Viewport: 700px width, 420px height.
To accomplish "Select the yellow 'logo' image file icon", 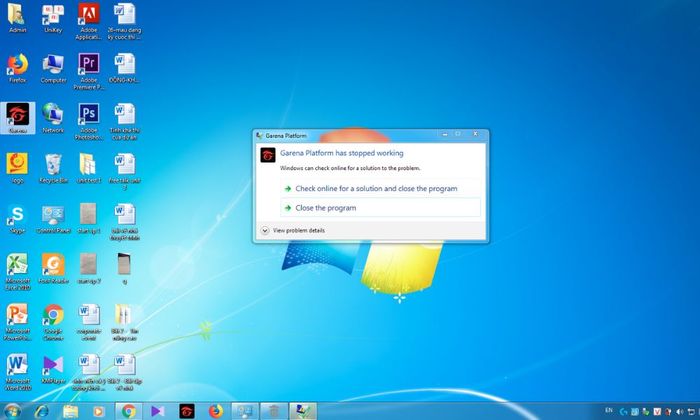I will pyautogui.click(x=17, y=168).
